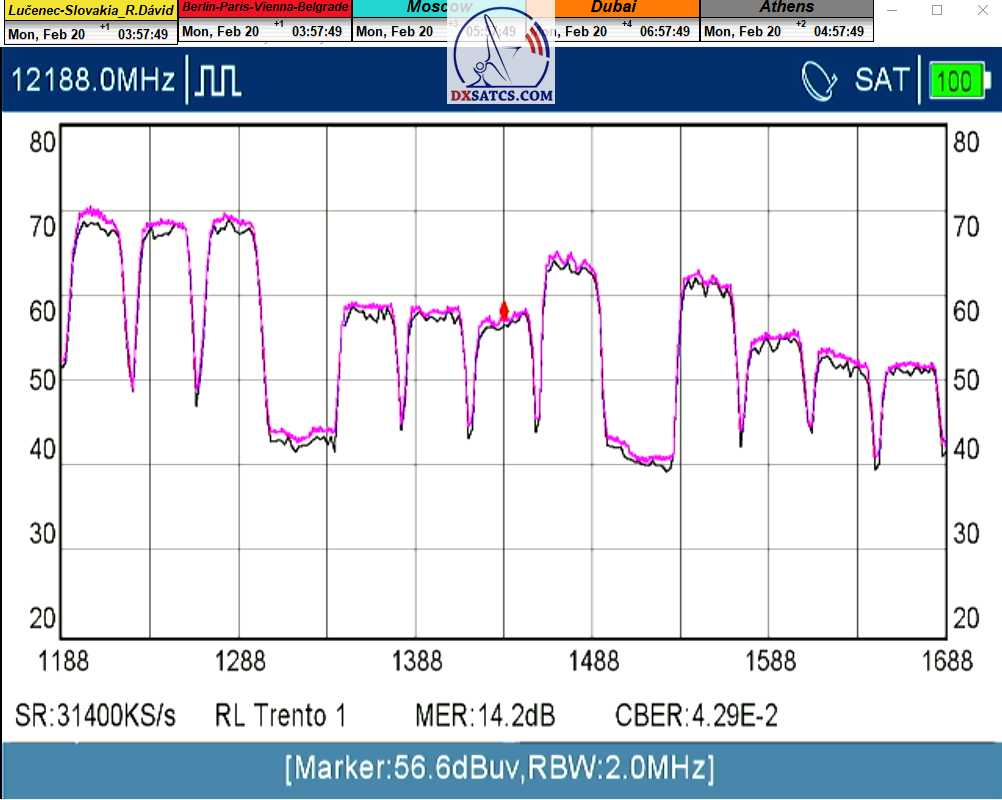Click the MER:14.2dB reading
This screenshot has width=1002, height=800.
click(485, 716)
